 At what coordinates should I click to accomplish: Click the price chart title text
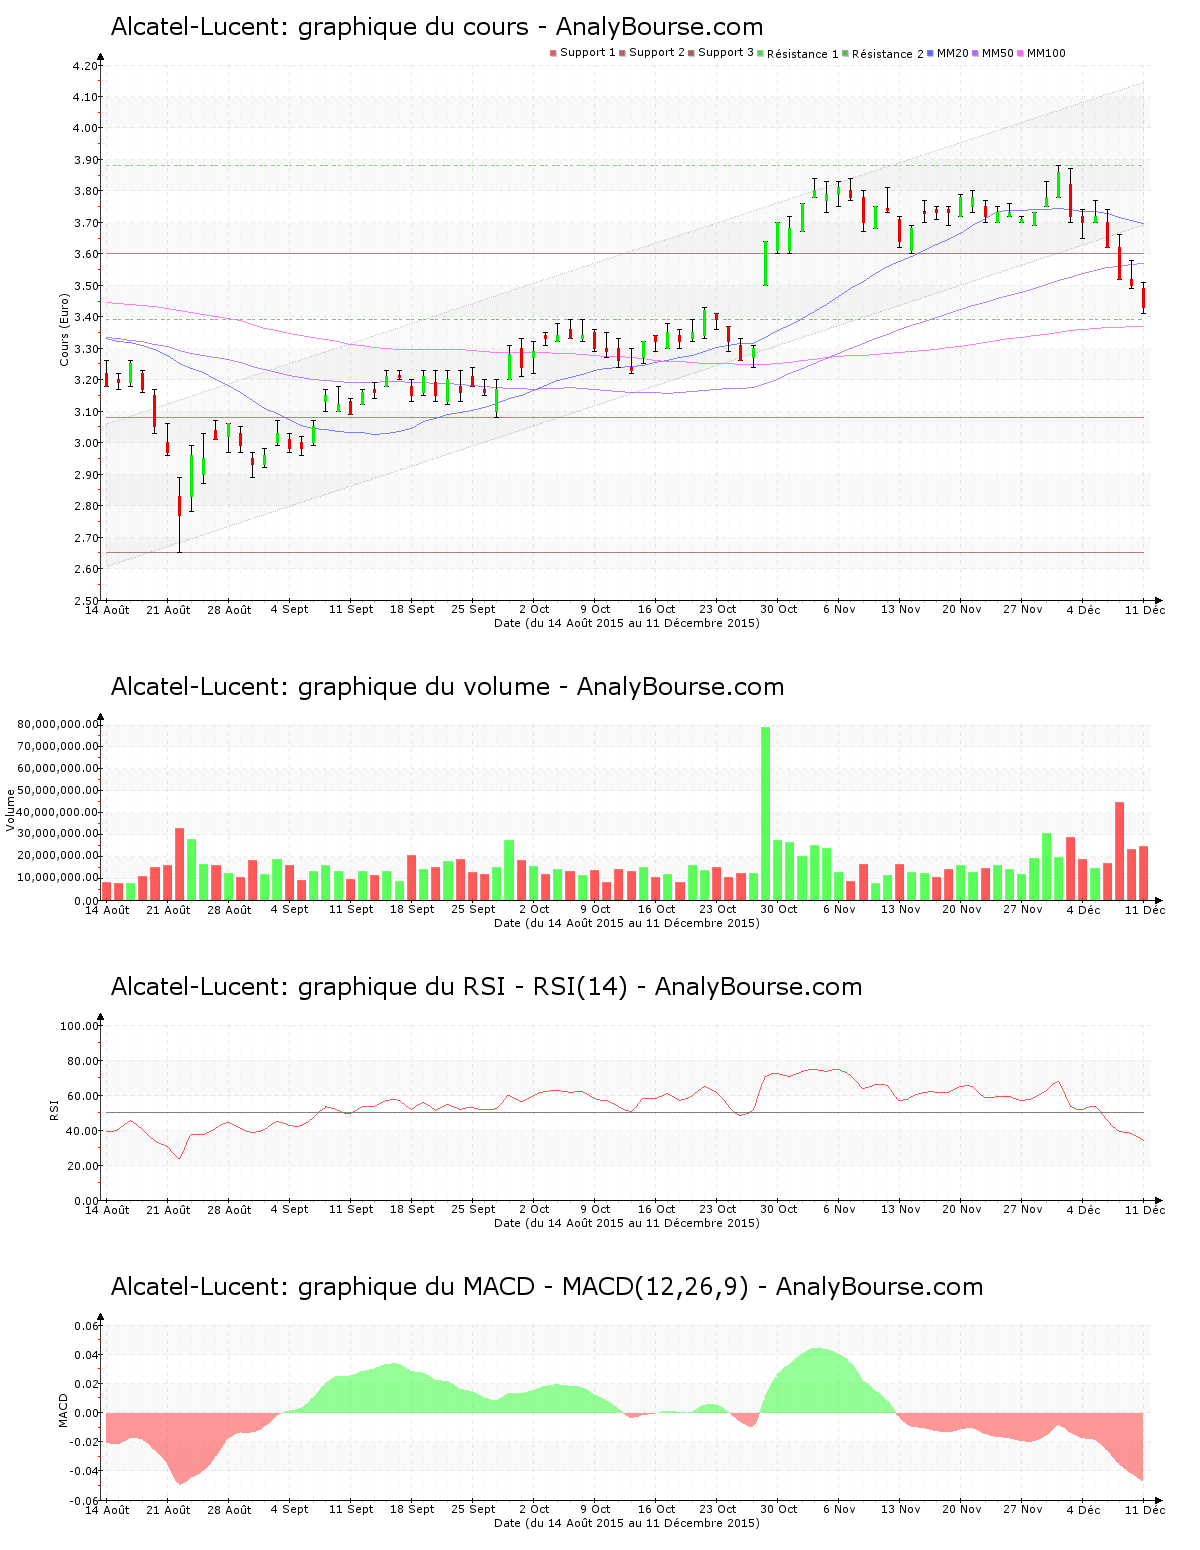(x=436, y=27)
